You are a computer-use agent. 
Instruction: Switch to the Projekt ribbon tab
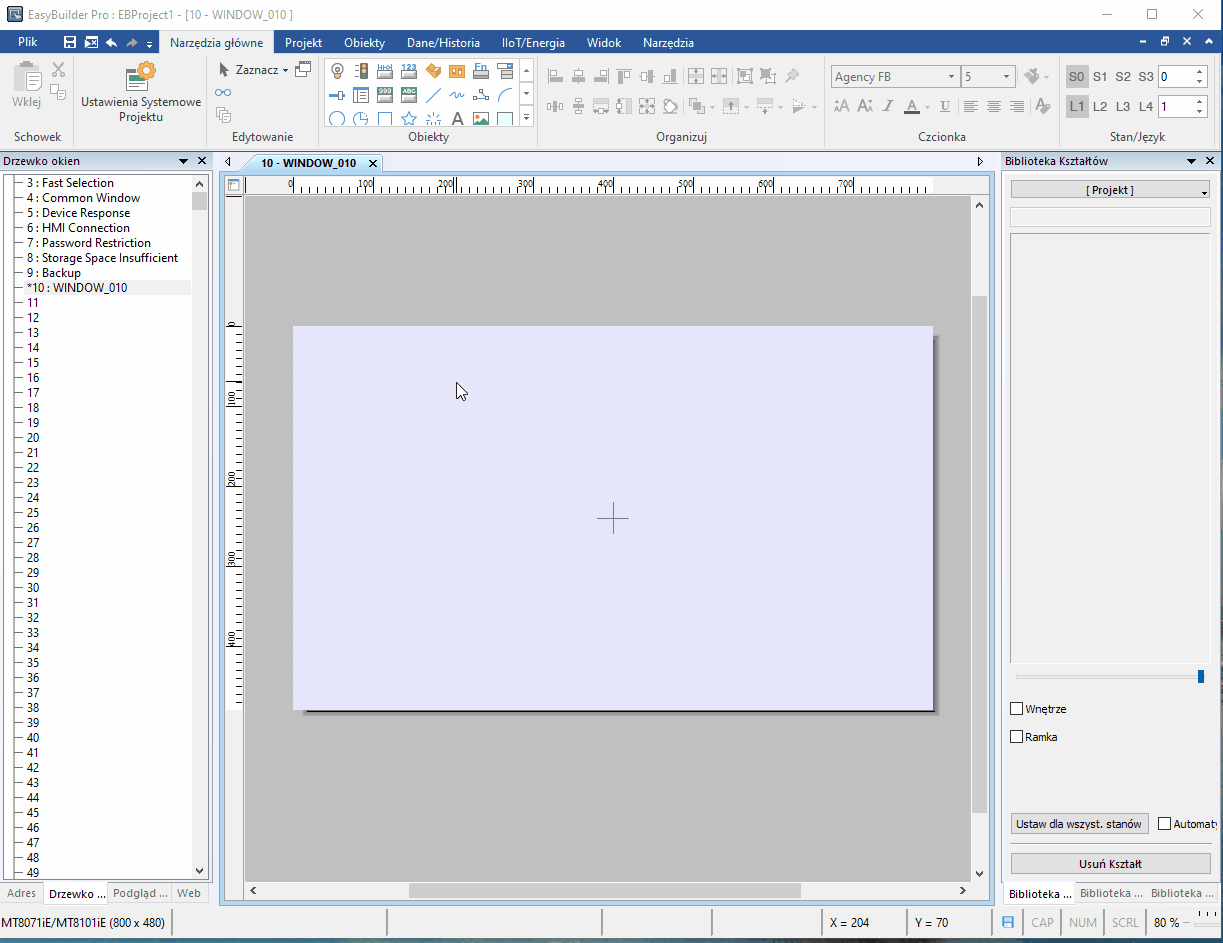coord(303,43)
